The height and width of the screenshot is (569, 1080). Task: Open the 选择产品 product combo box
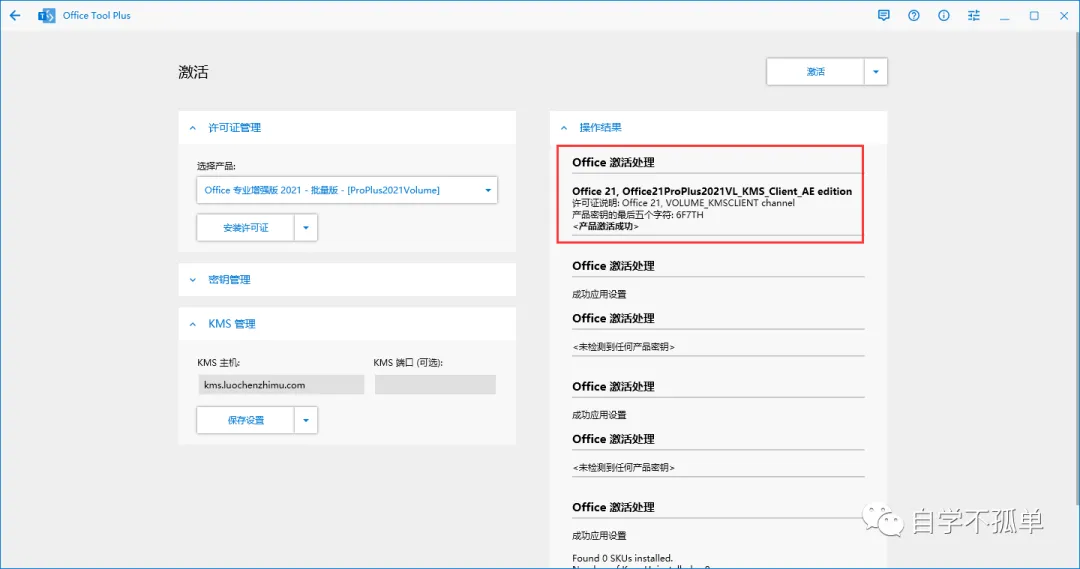point(346,190)
